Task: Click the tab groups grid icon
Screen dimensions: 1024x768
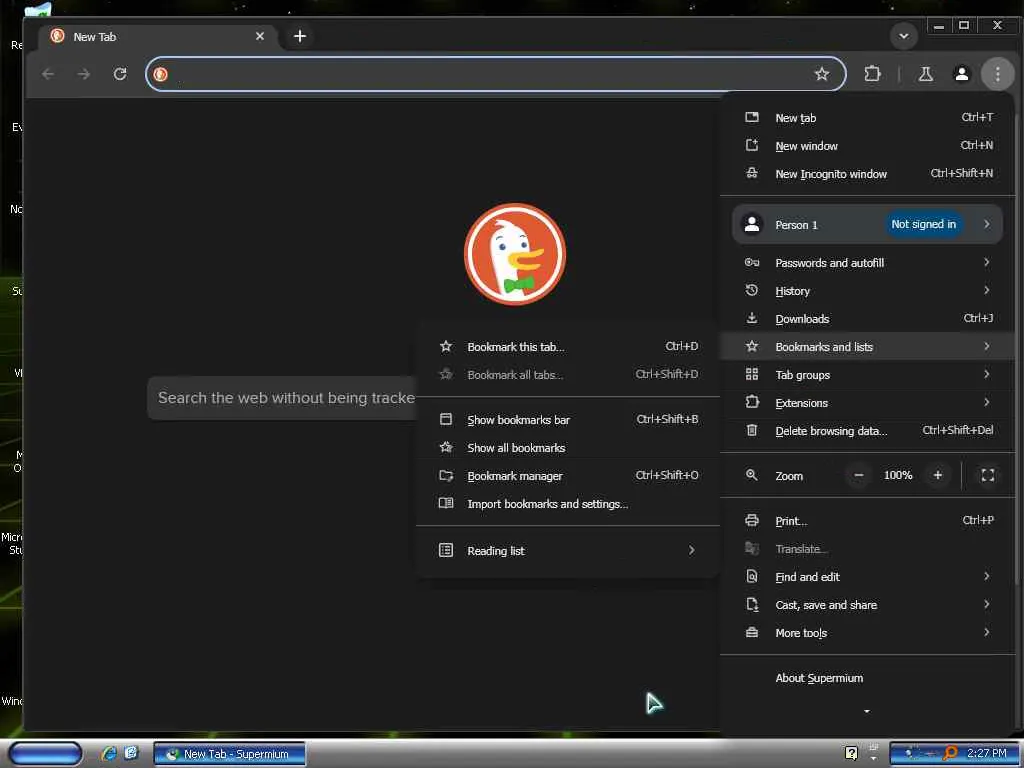Action: tap(752, 374)
